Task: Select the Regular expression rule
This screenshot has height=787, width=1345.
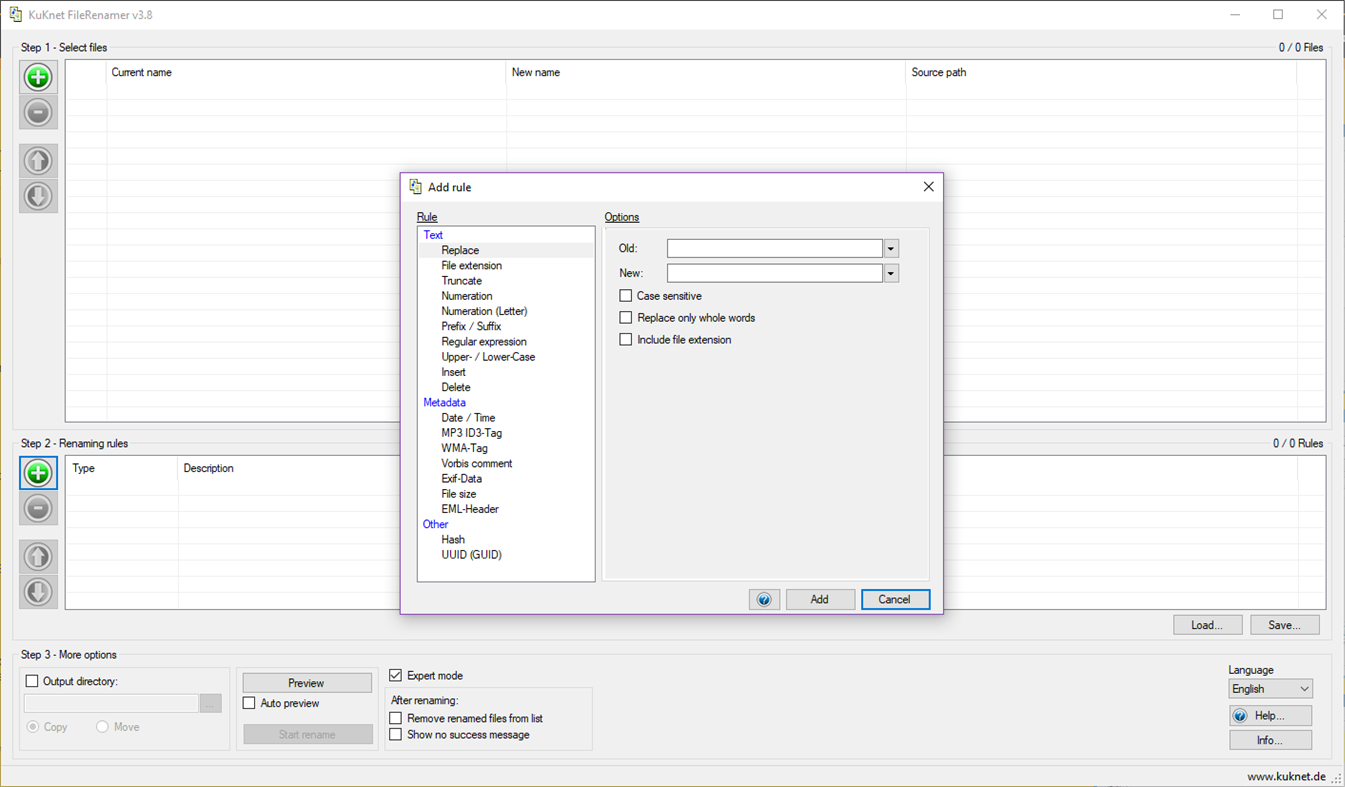Action: click(484, 341)
